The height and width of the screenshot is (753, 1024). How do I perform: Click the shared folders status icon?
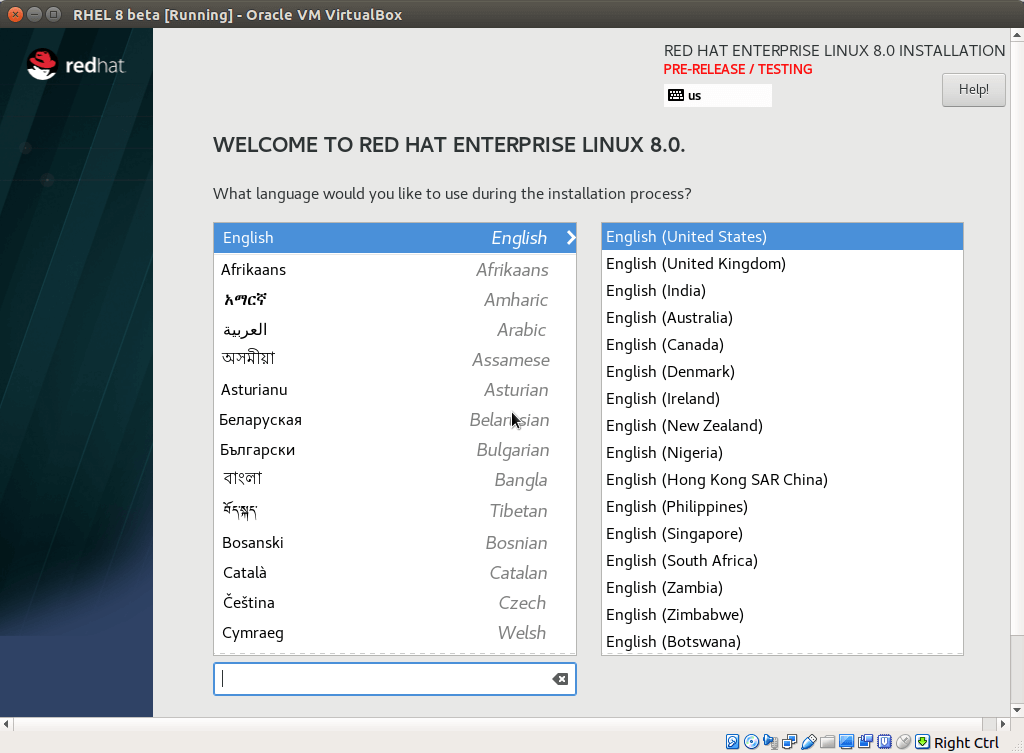[x=828, y=742]
